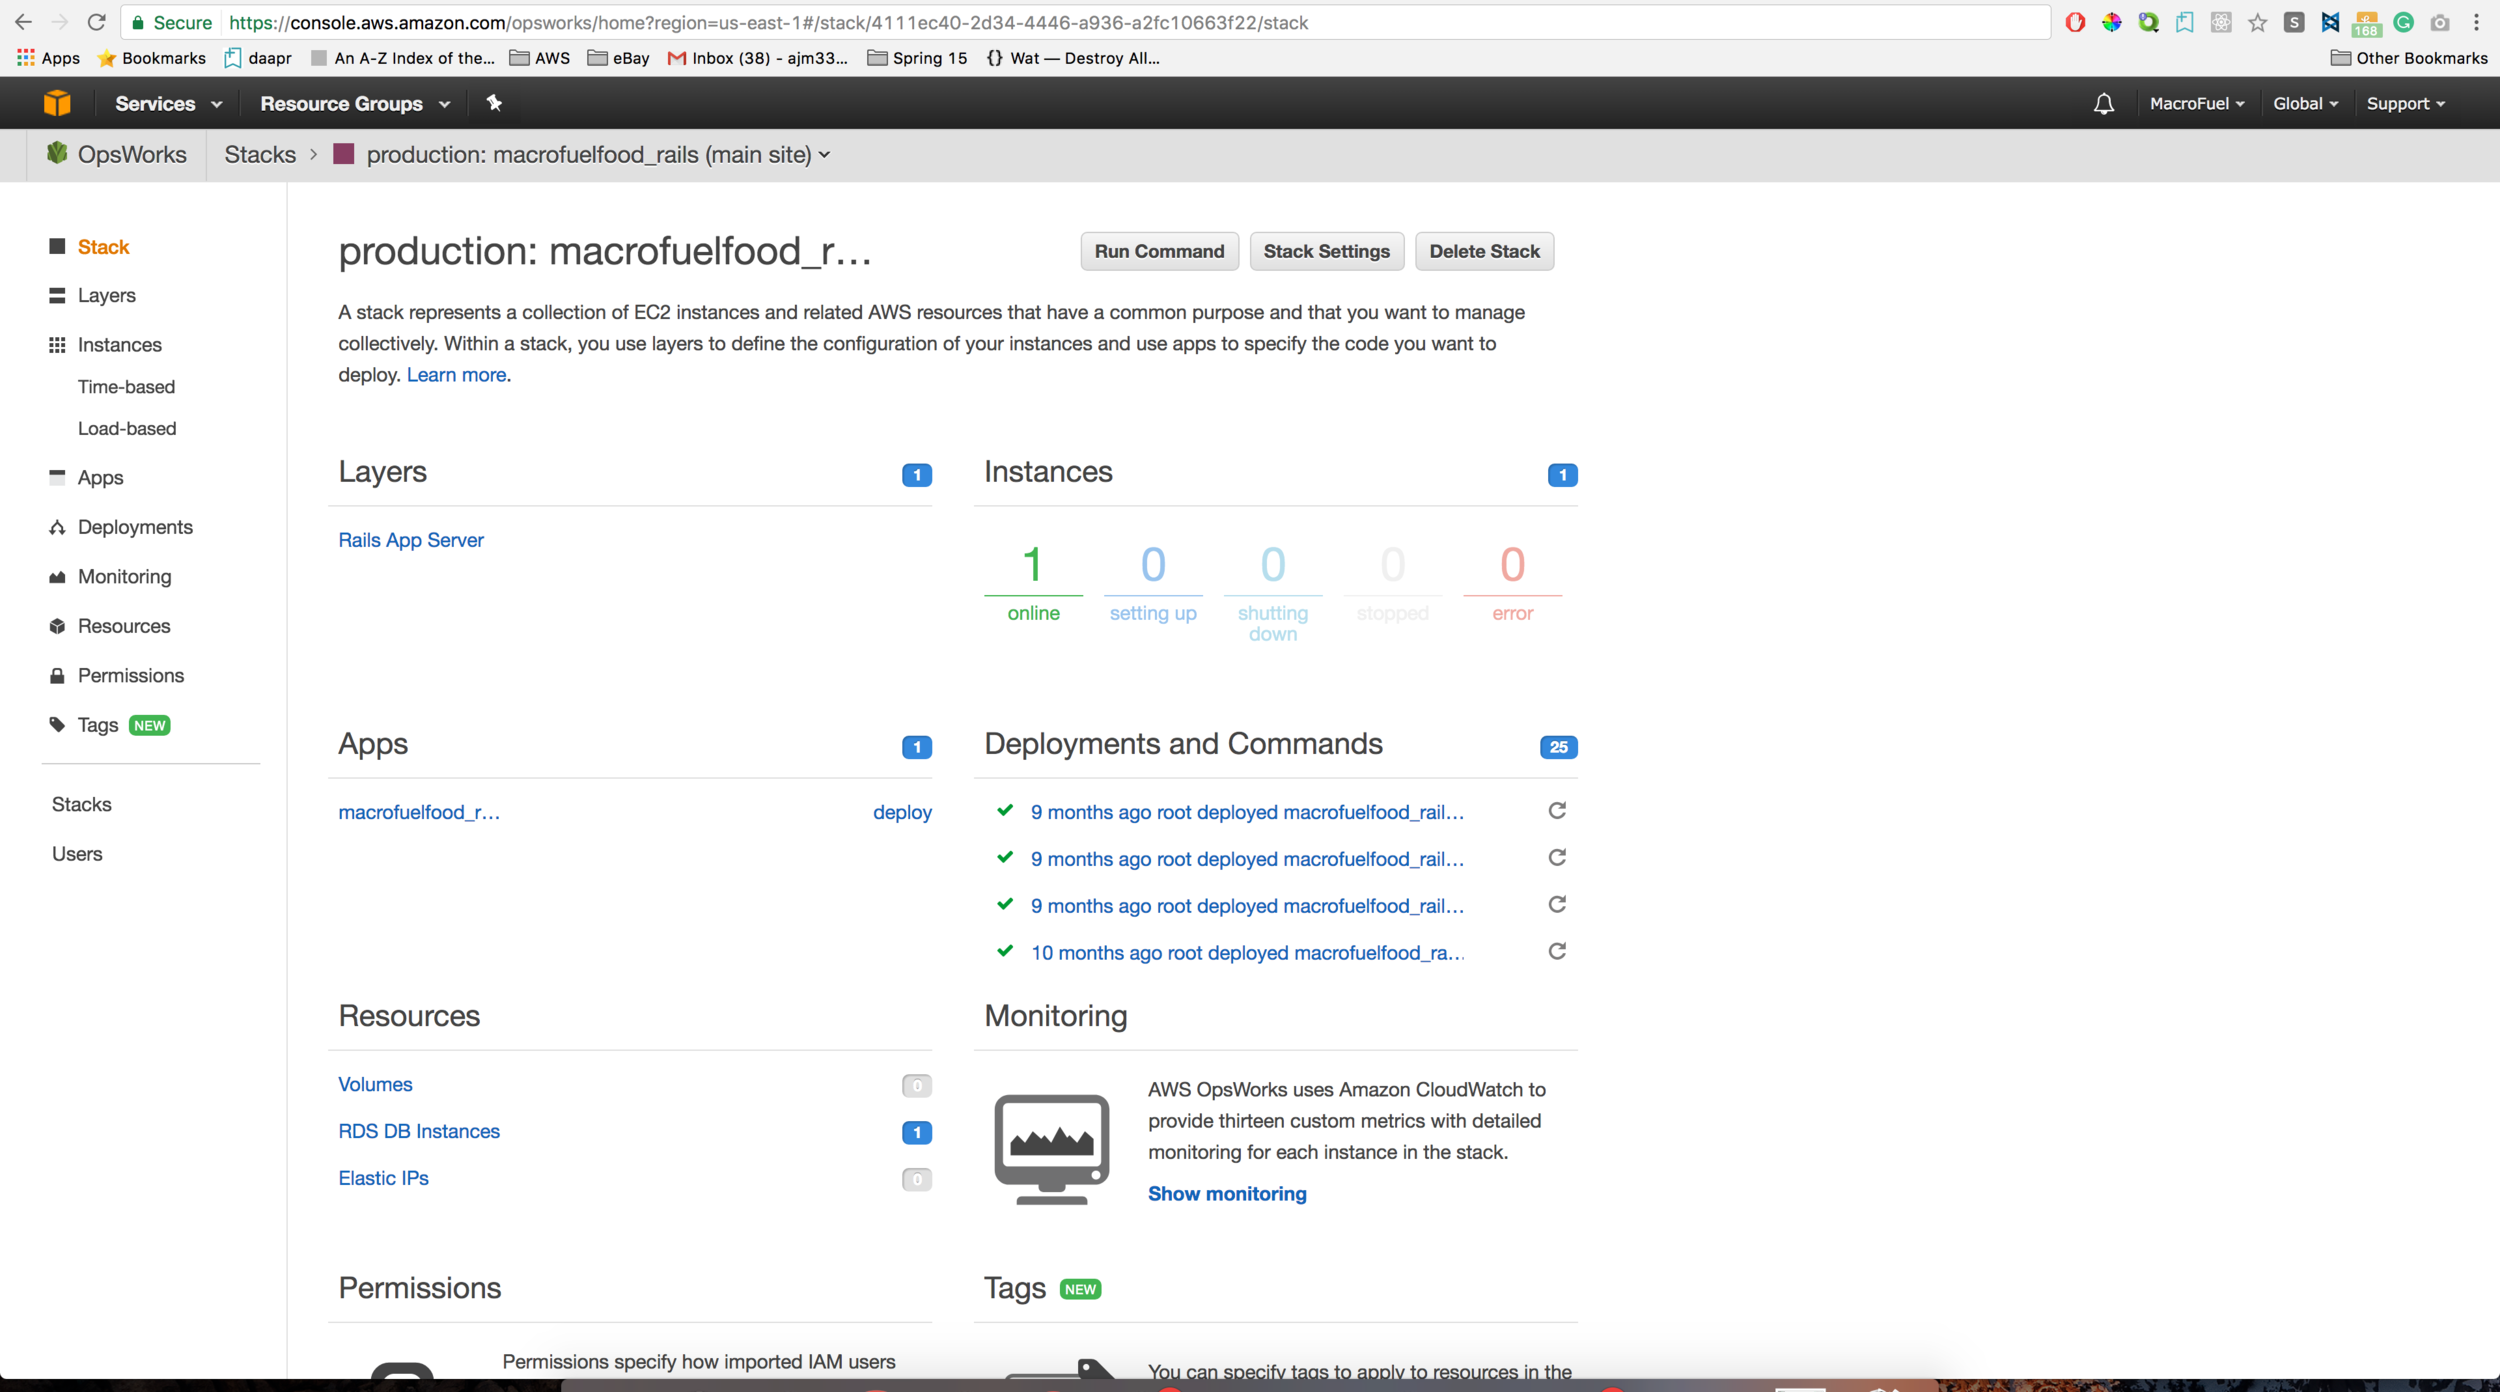Open the macrofuelfood_r… app link
Image resolution: width=2500 pixels, height=1392 pixels.
419,812
